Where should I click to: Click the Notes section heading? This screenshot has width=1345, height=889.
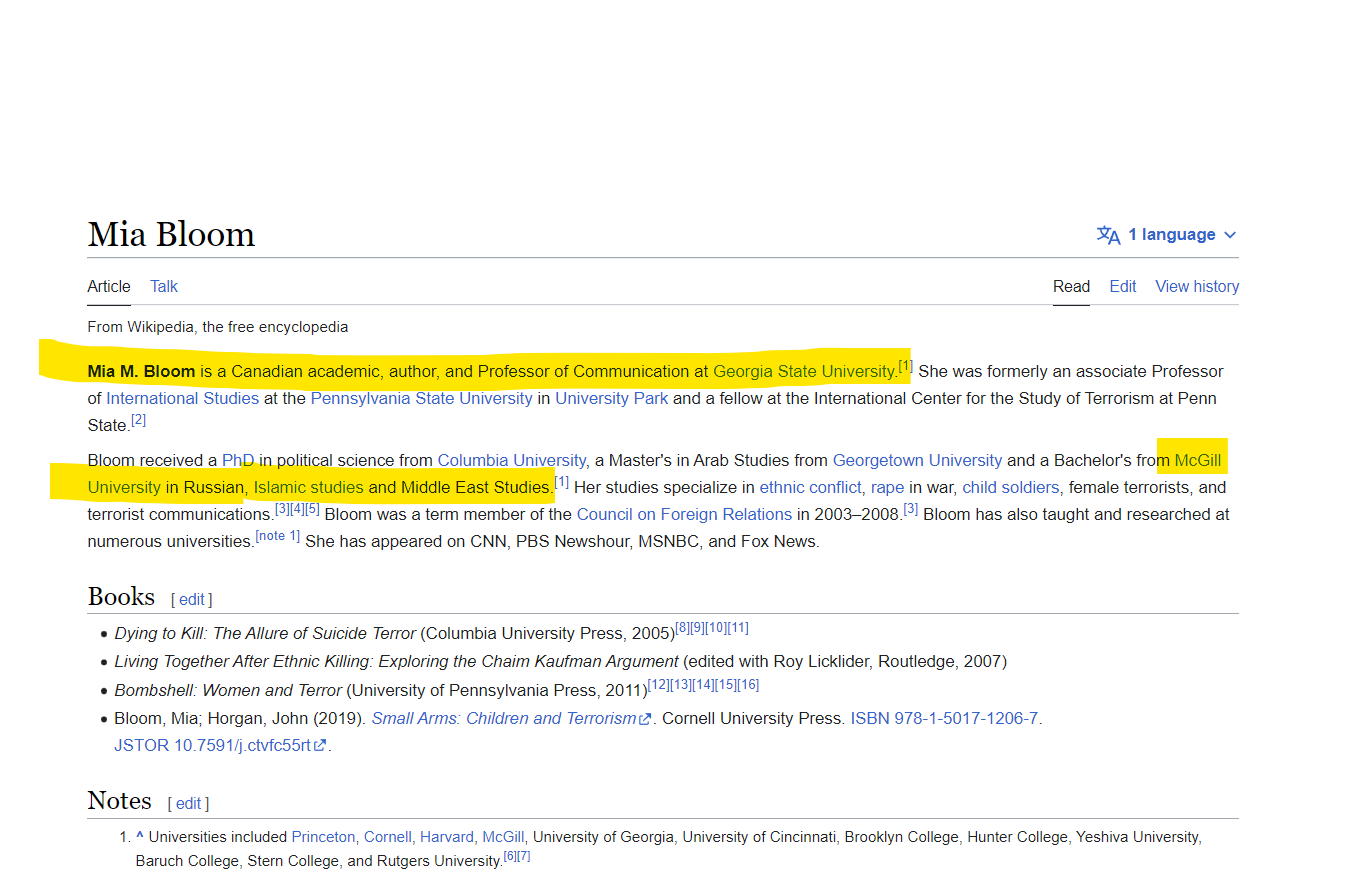tap(119, 800)
